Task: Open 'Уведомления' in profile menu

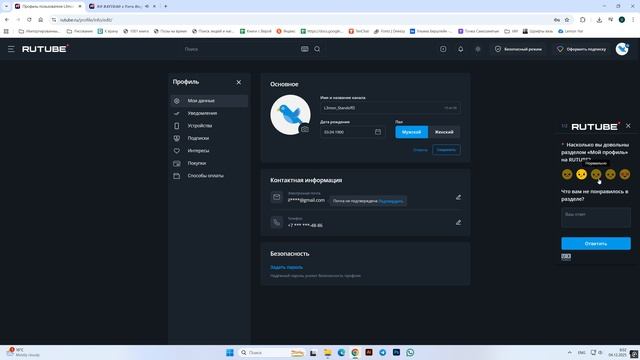Action: point(209,113)
